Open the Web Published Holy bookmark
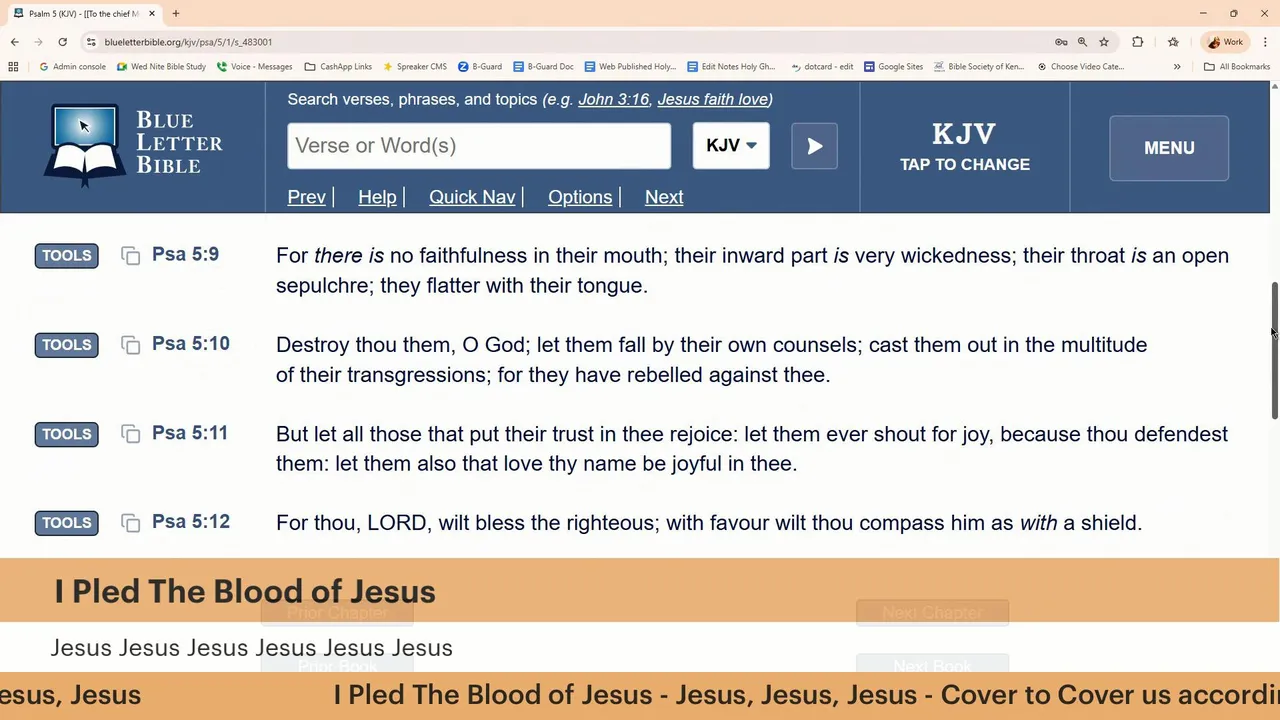This screenshot has height=720, width=1280. coord(630,67)
